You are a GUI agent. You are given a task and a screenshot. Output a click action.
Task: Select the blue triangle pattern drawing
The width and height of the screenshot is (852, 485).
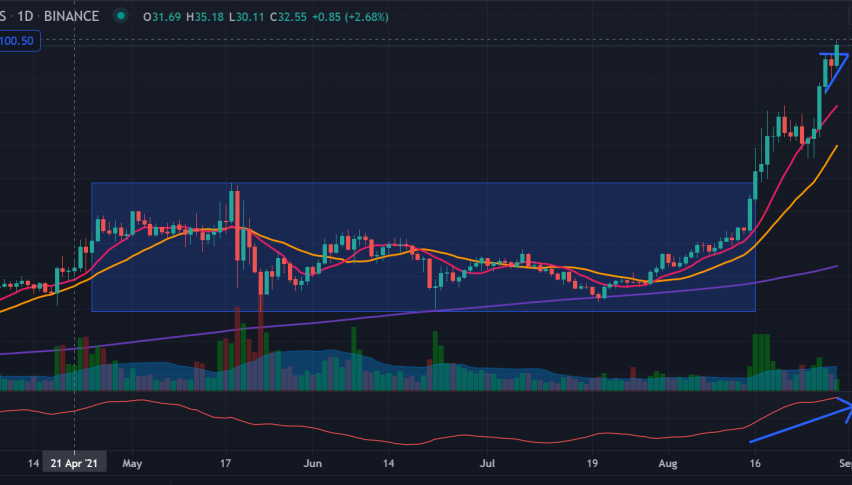[x=838, y=71]
